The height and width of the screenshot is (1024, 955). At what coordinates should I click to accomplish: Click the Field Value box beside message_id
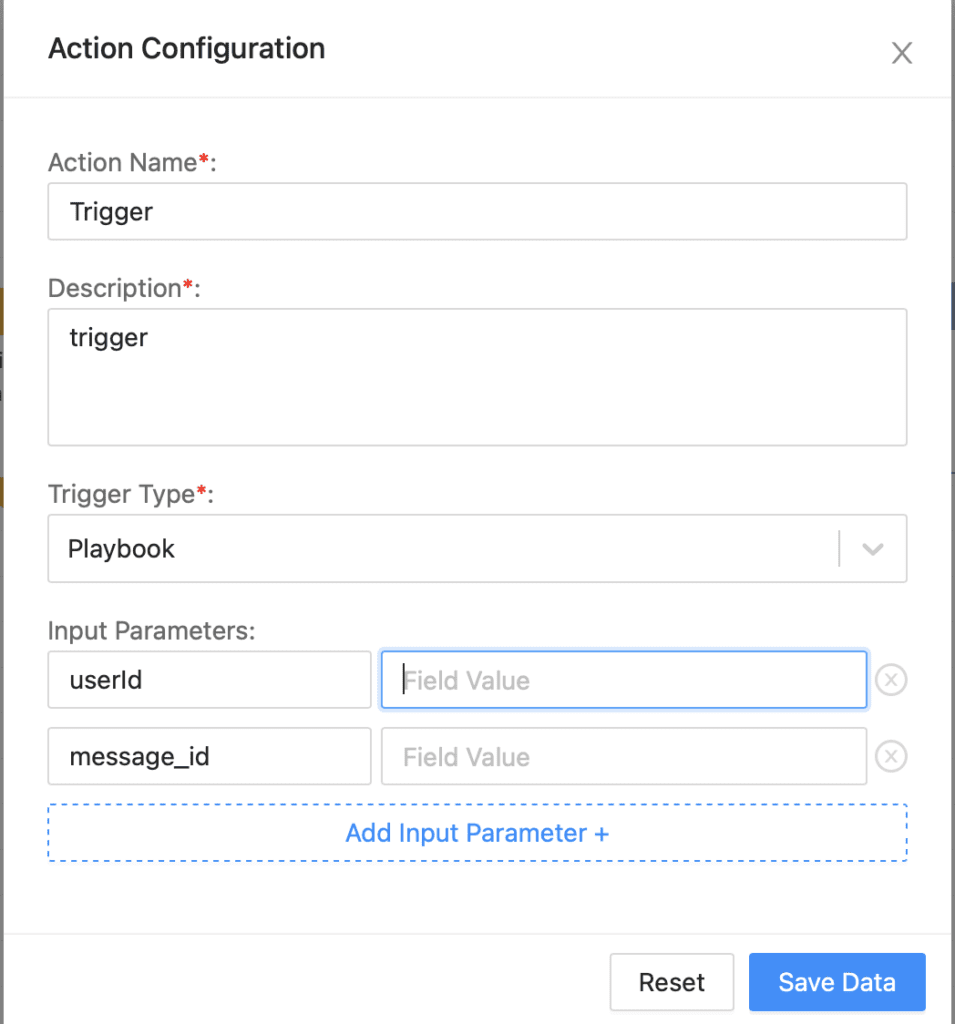[x=624, y=756]
